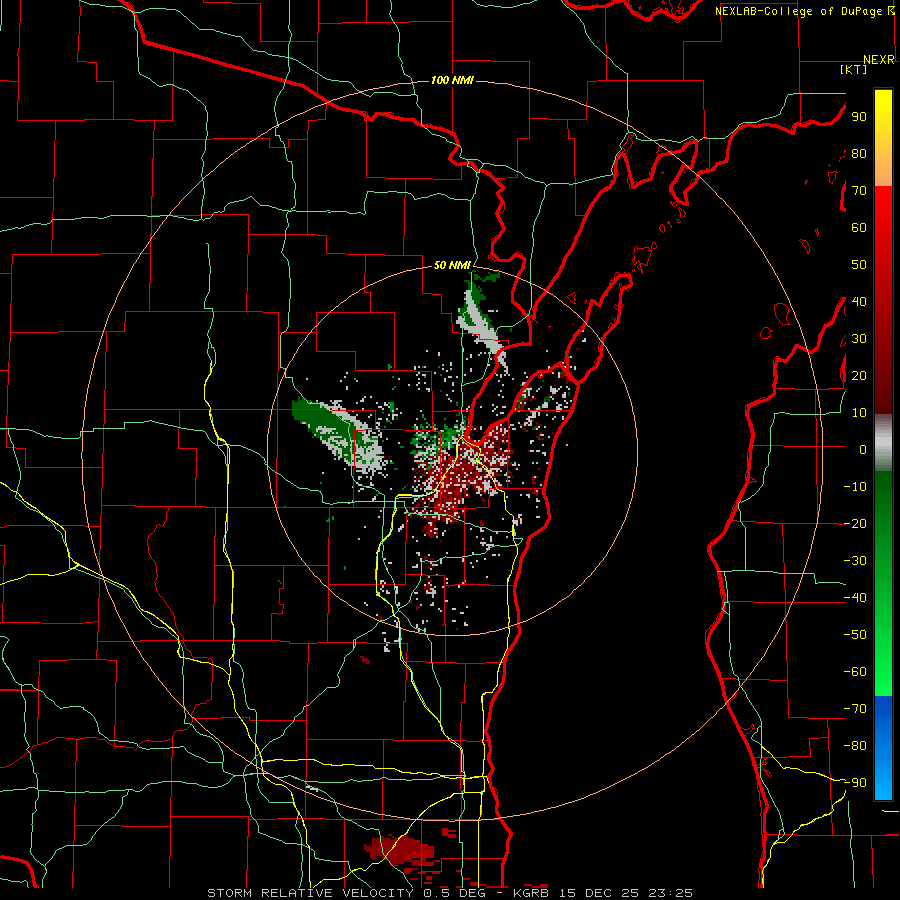Click the positive 60 scale value

coord(859,227)
